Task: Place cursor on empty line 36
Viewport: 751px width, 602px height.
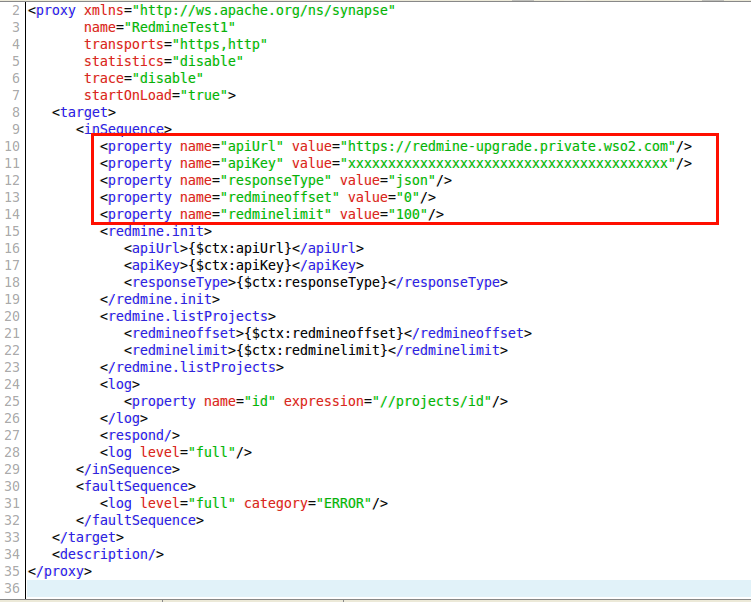Action: 388,588
